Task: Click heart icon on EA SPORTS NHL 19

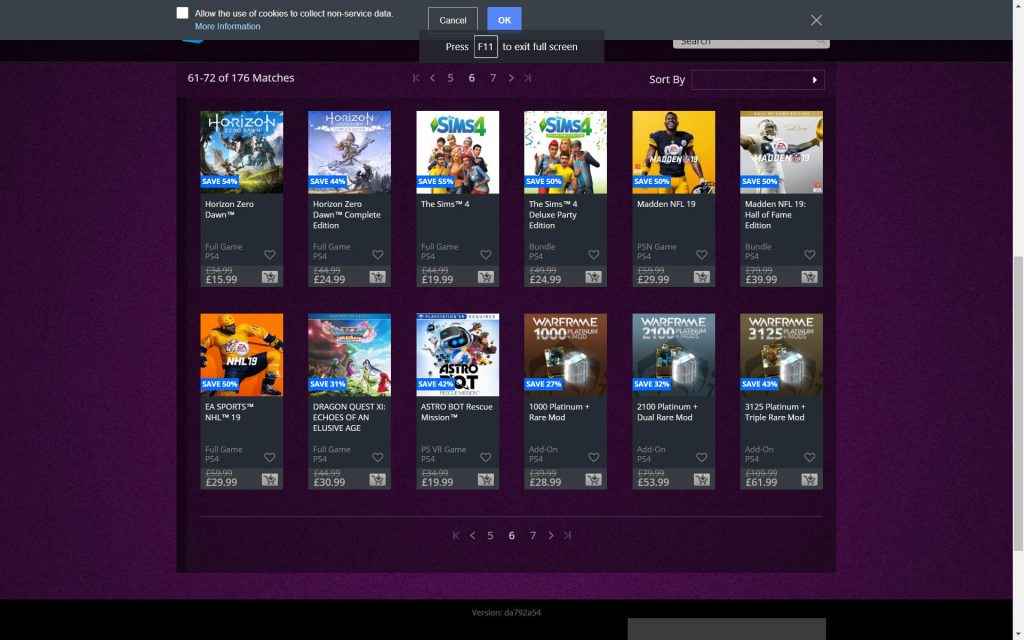Action: (270, 458)
